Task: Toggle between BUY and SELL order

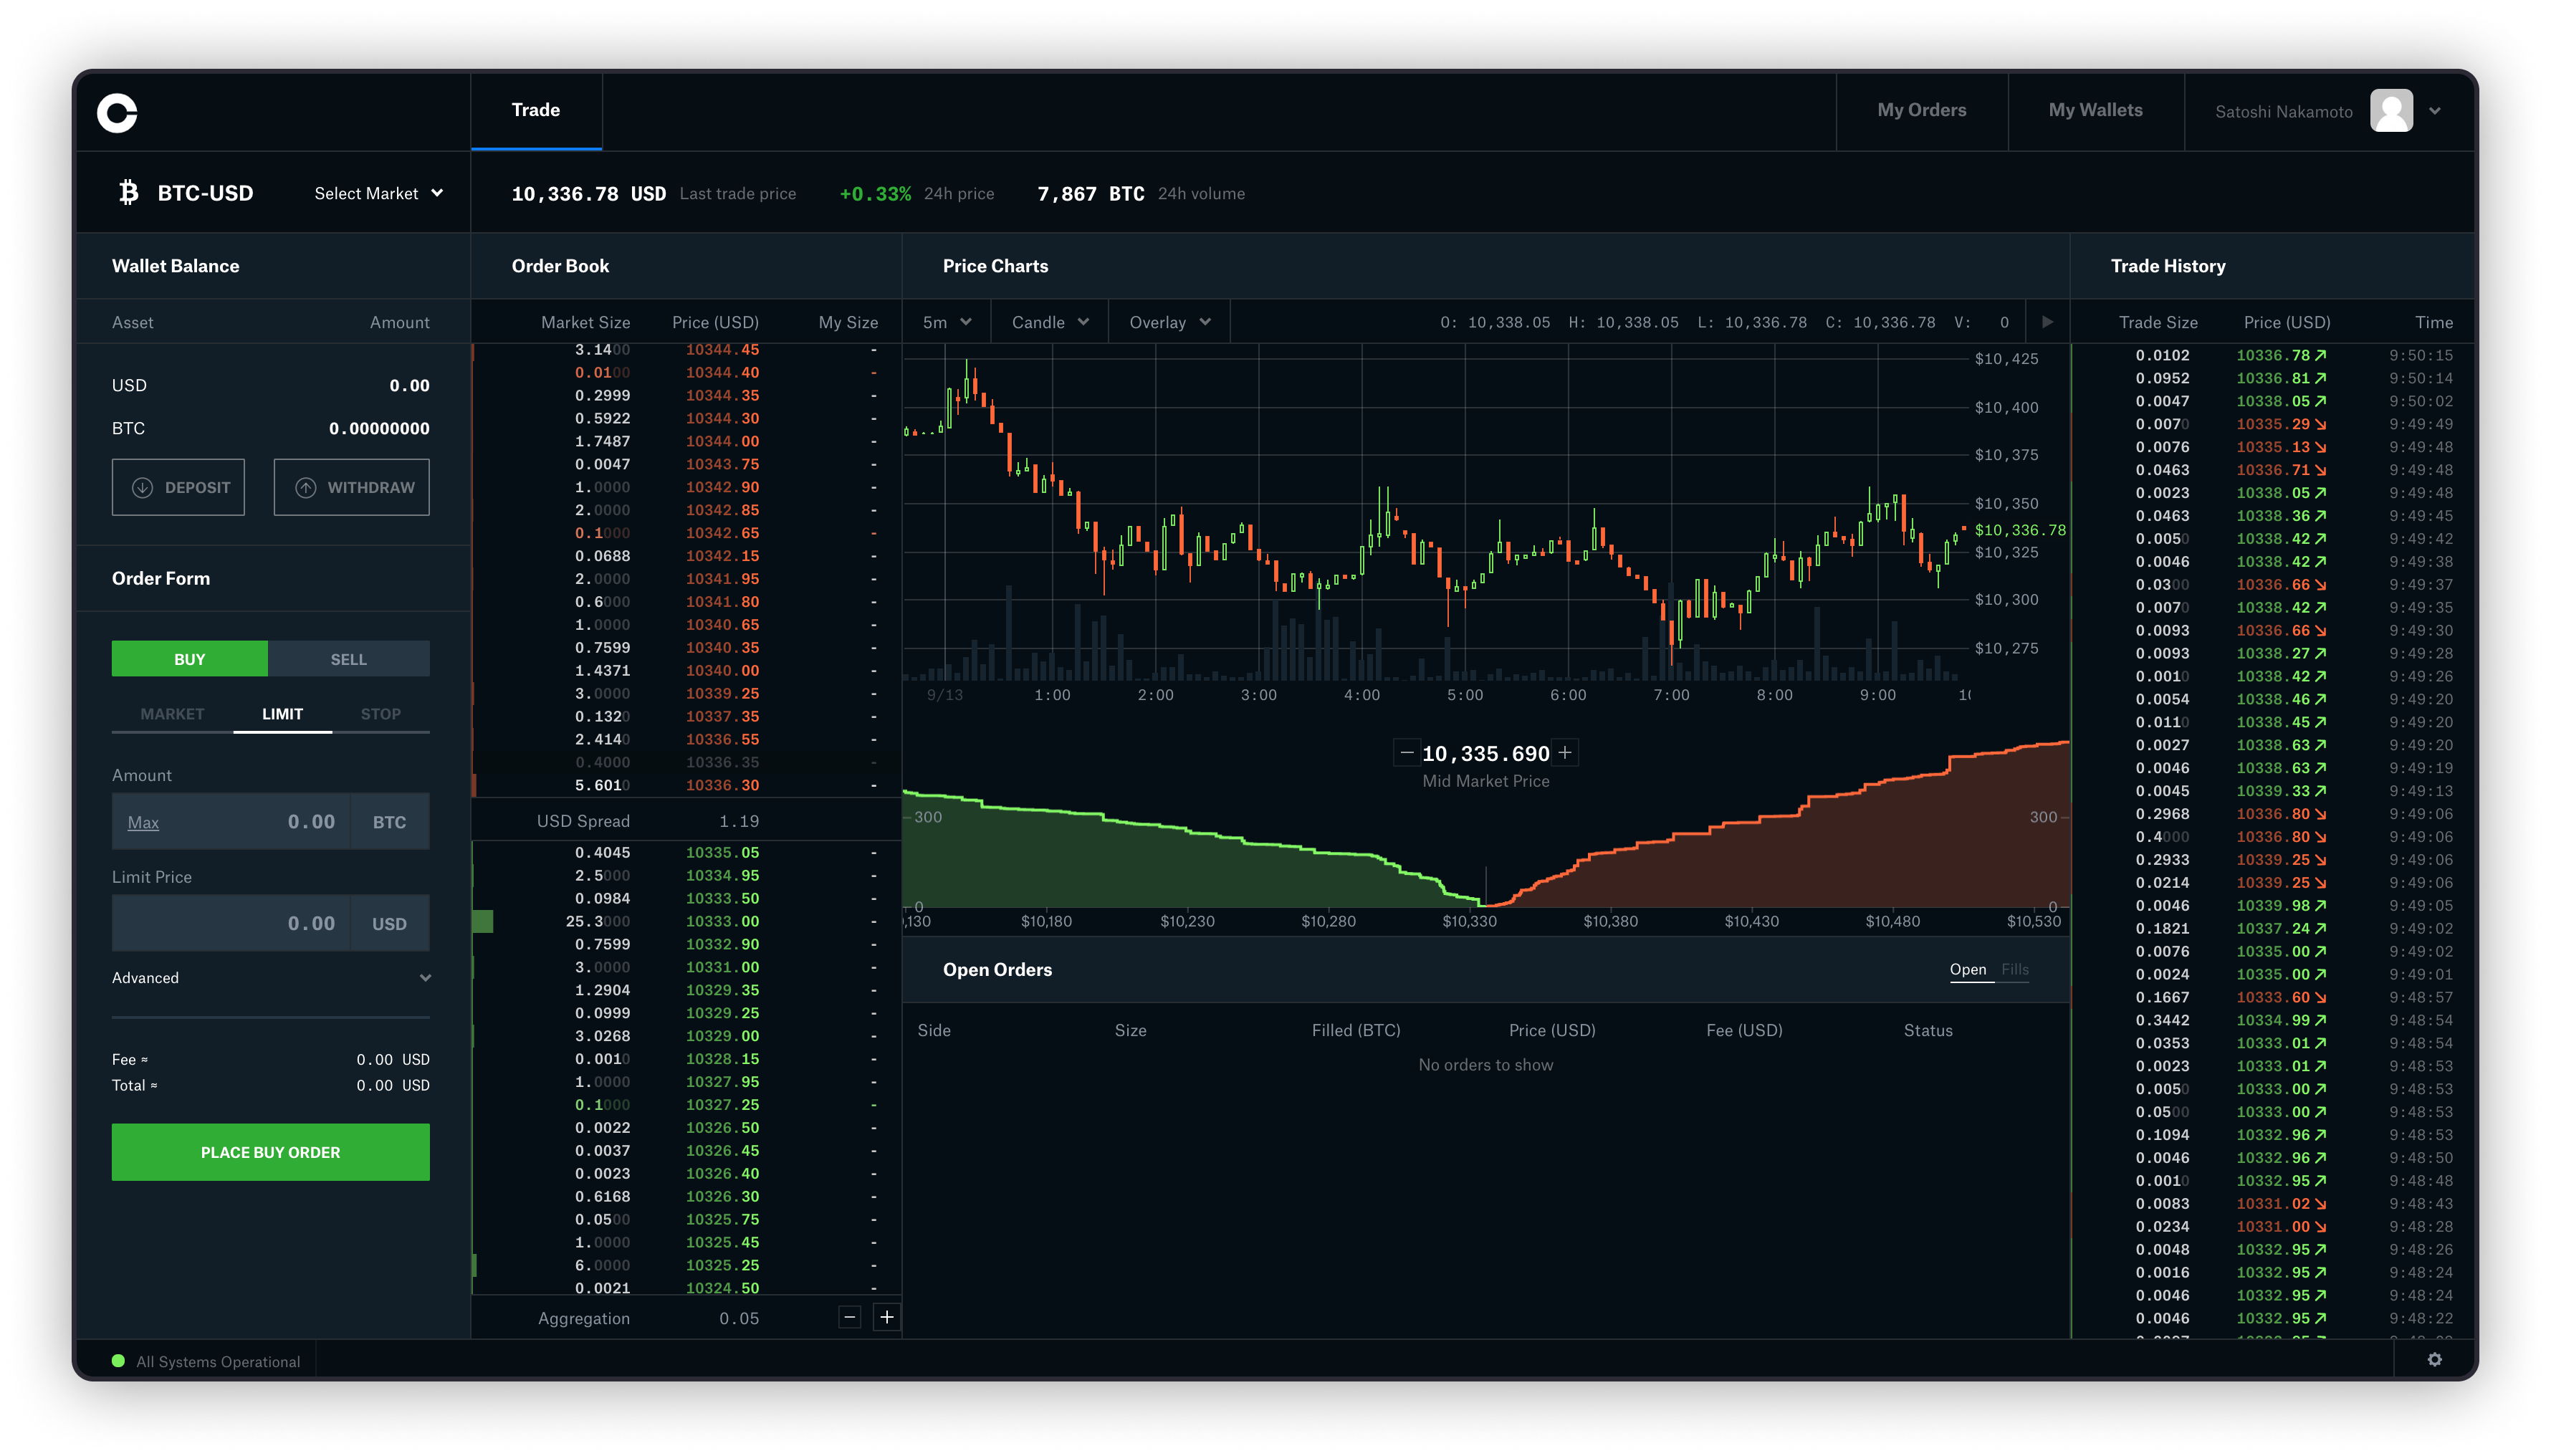Action: tap(349, 657)
